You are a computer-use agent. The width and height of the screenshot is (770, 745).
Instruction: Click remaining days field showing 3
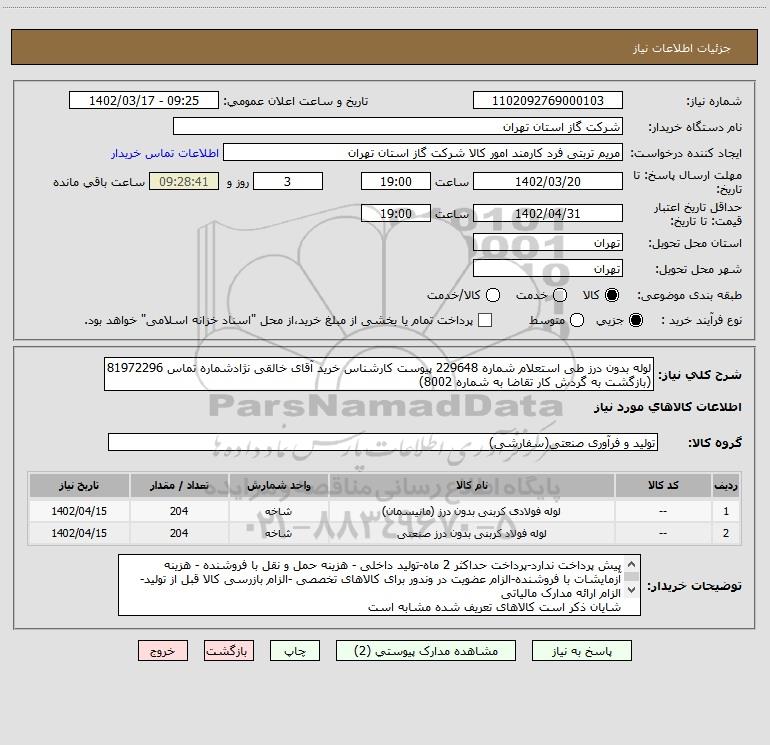(288, 181)
